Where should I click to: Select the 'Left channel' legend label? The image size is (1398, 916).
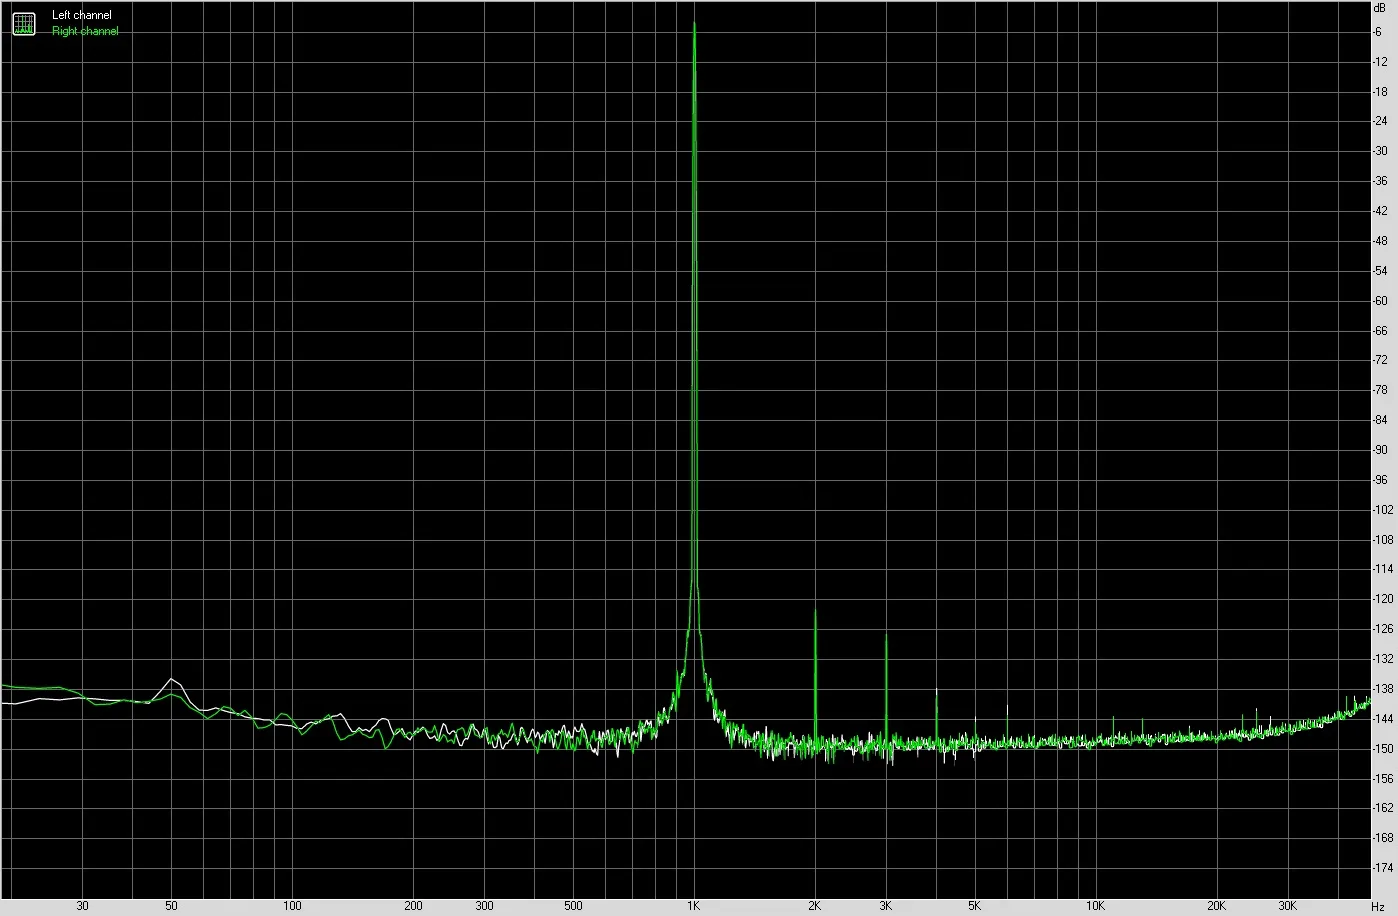[82, 15]
